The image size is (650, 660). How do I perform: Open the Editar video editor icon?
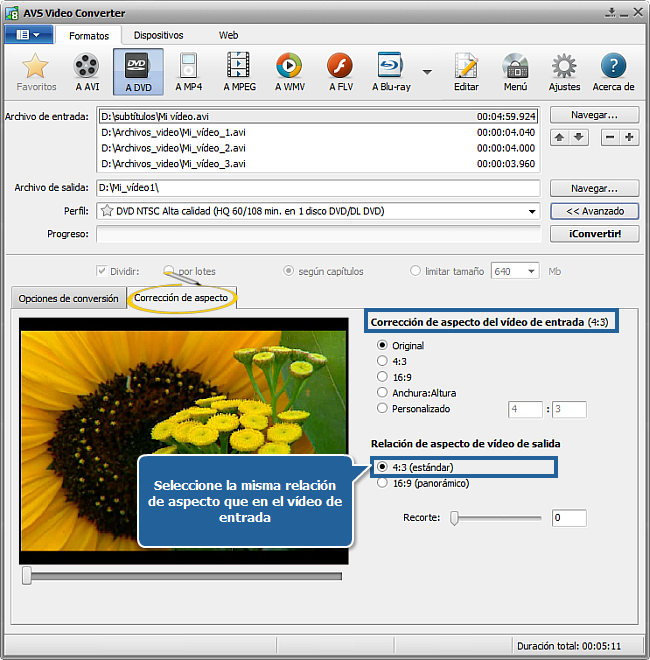click(x=466, y=68)
